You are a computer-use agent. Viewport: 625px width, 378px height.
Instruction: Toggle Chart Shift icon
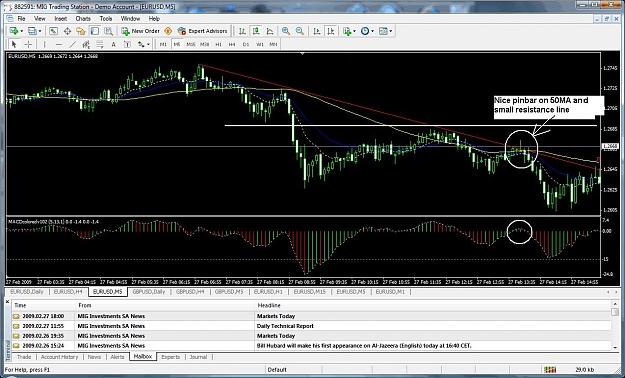330,31
